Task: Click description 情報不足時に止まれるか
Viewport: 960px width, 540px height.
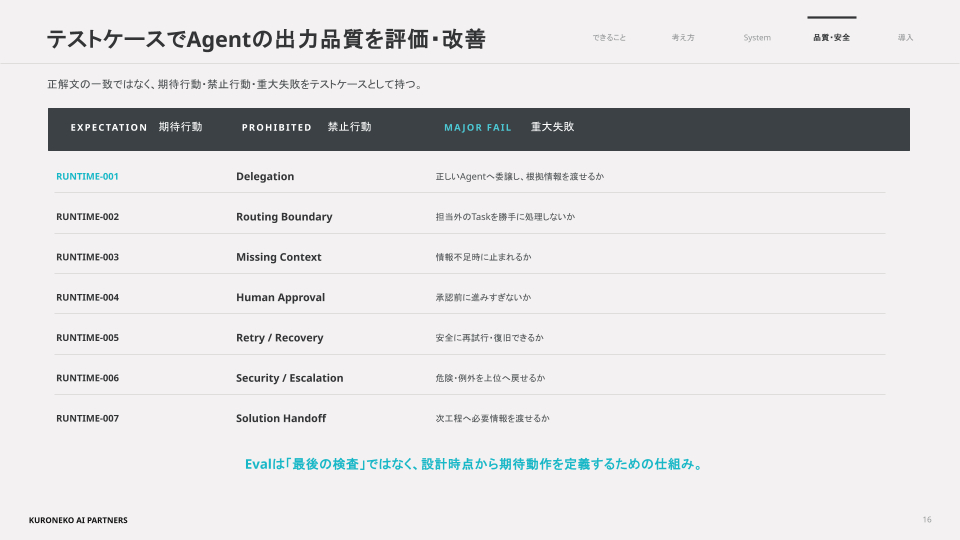Action: [484, 257]
